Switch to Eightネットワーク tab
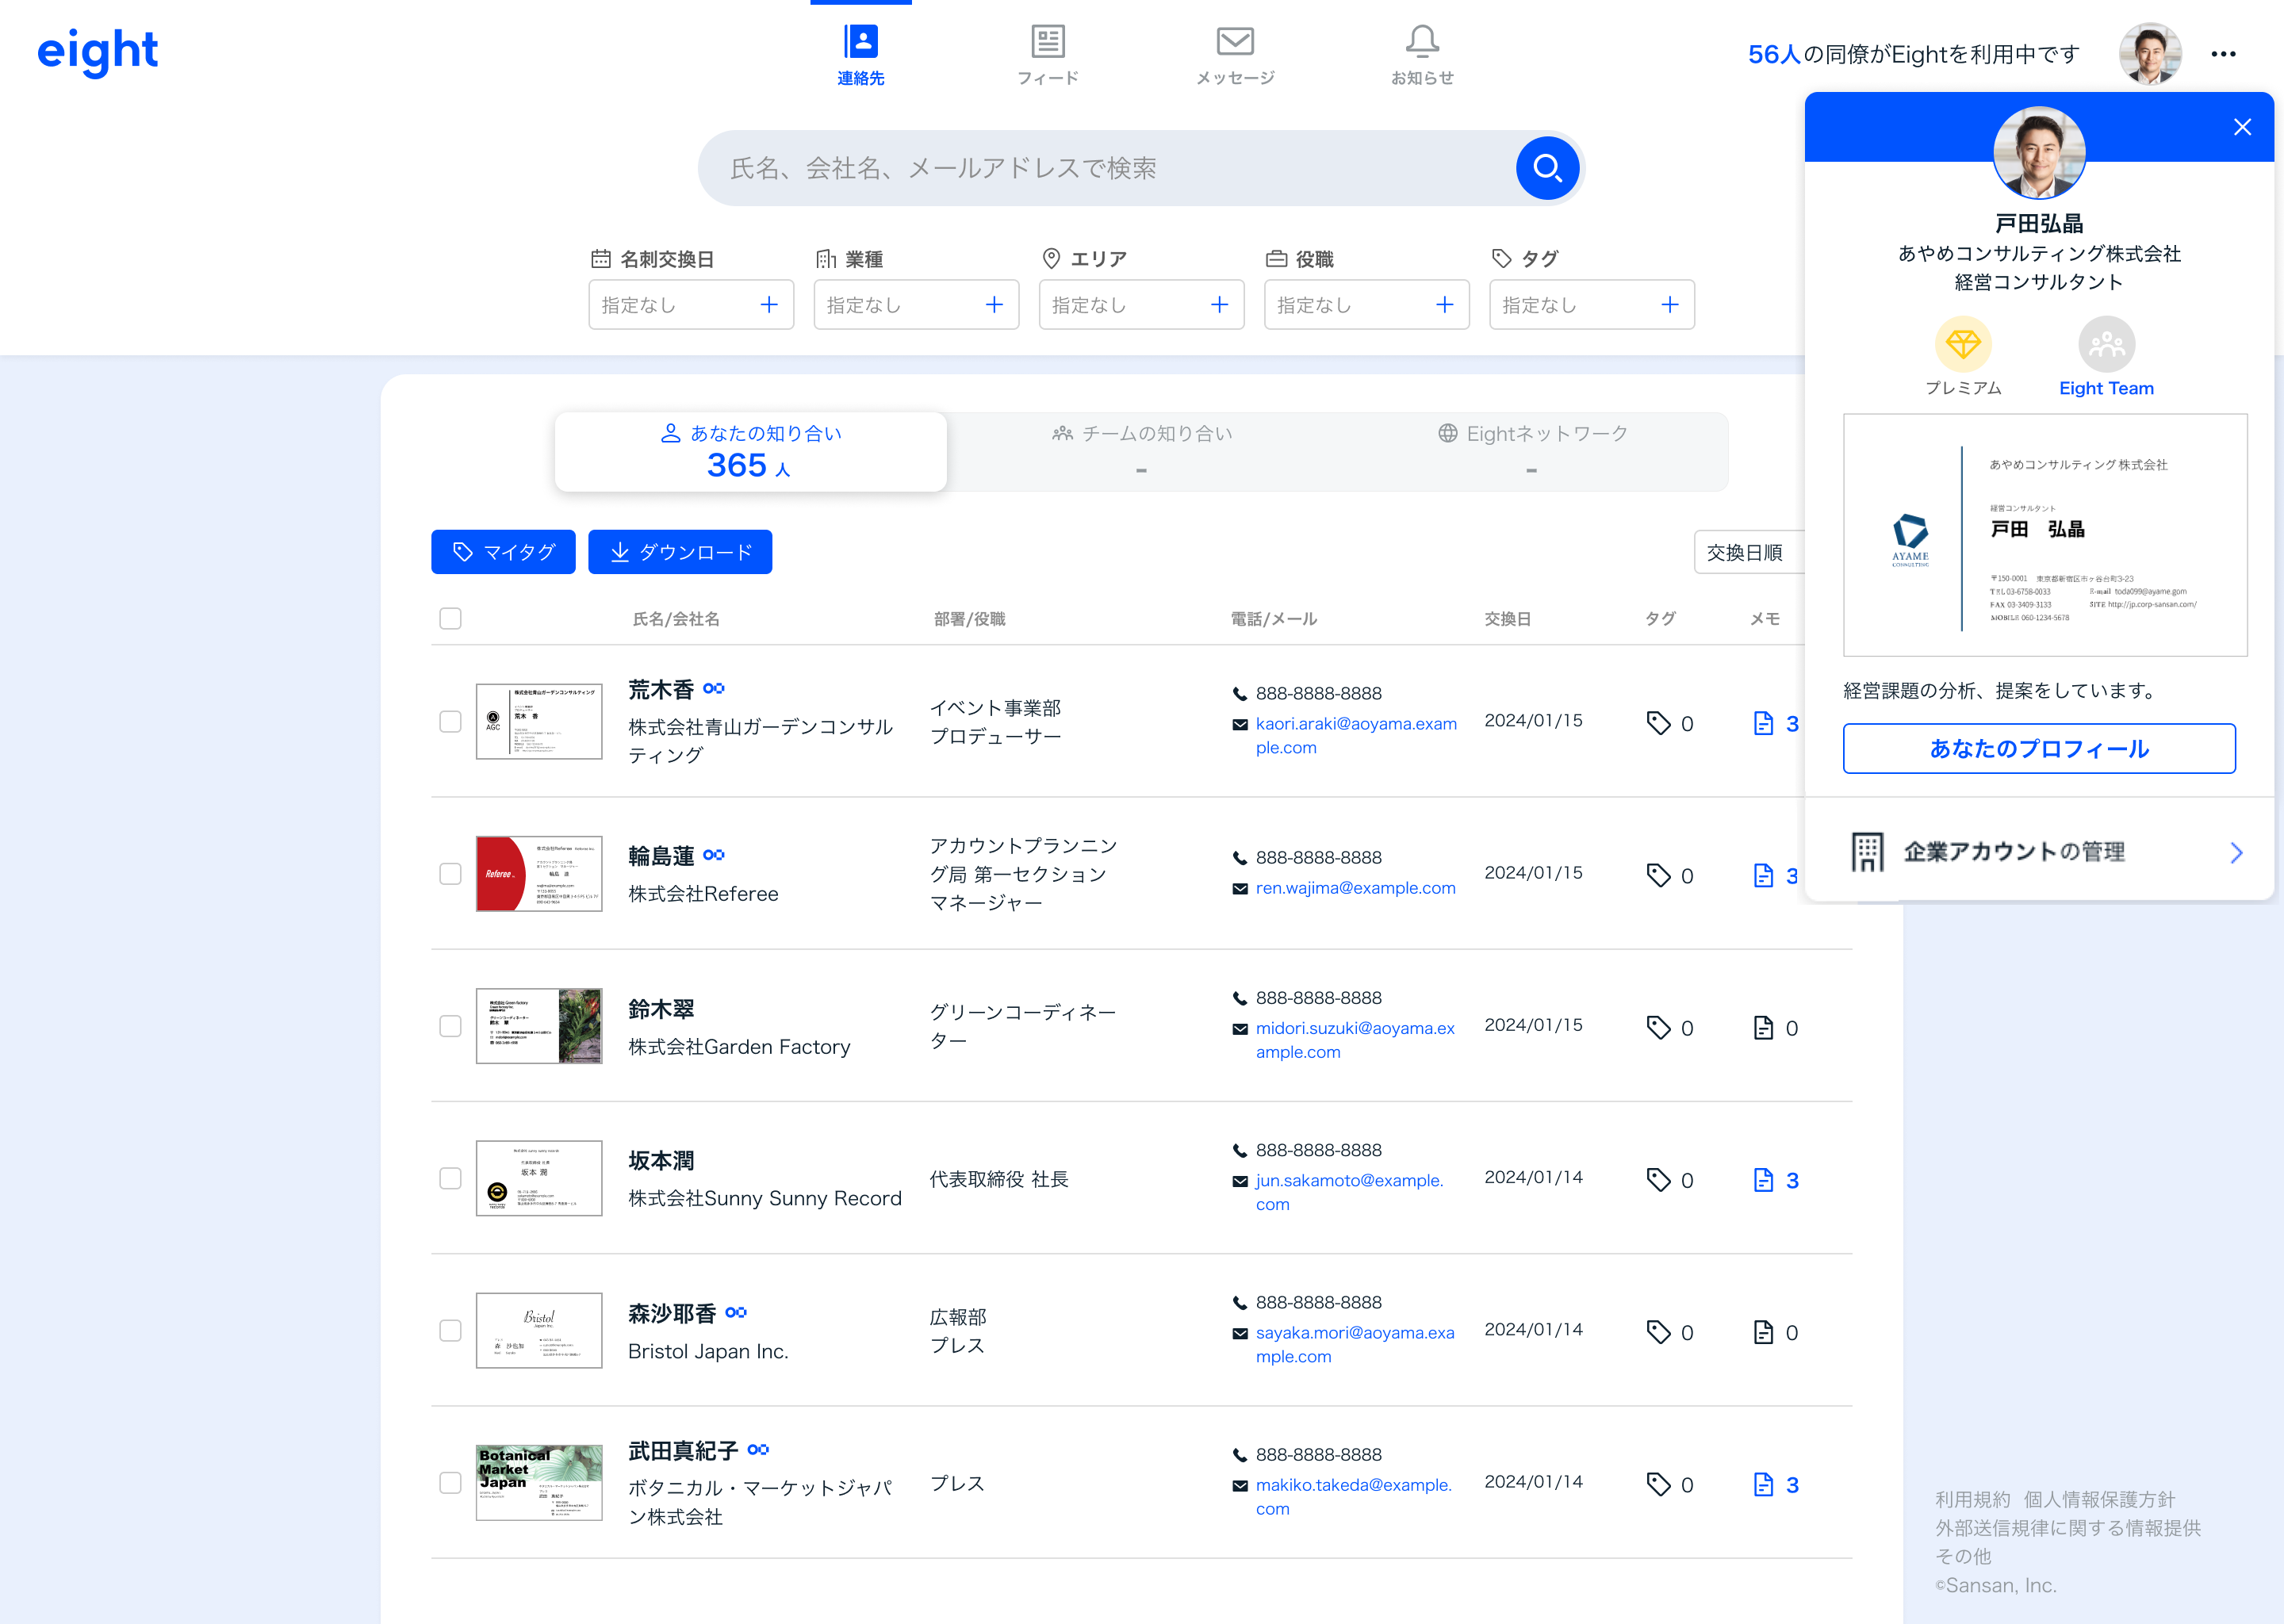 (1532, 451)
